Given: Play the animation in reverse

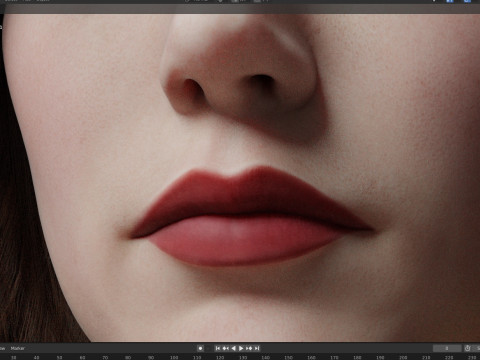Looking at the screenshot, I should [x=233, y=348].
